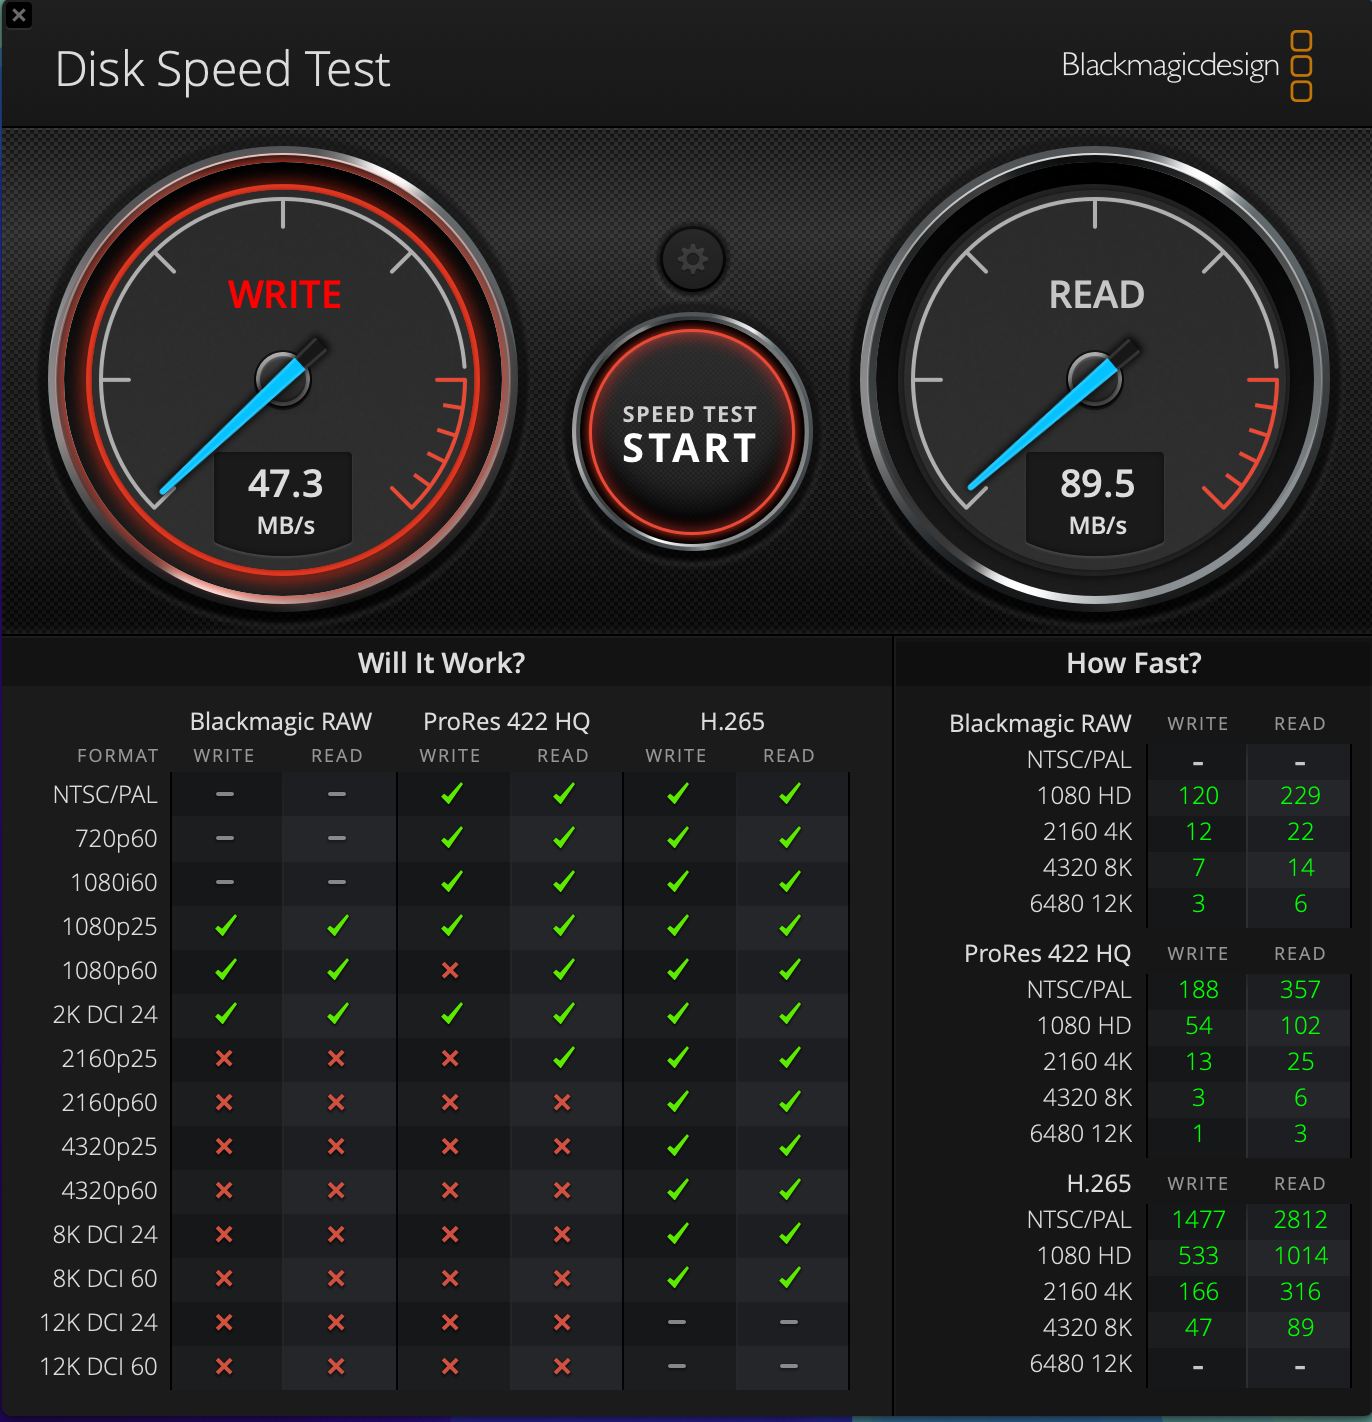Click the 47.3 MB/s write speed readout

tap(285, 500)
